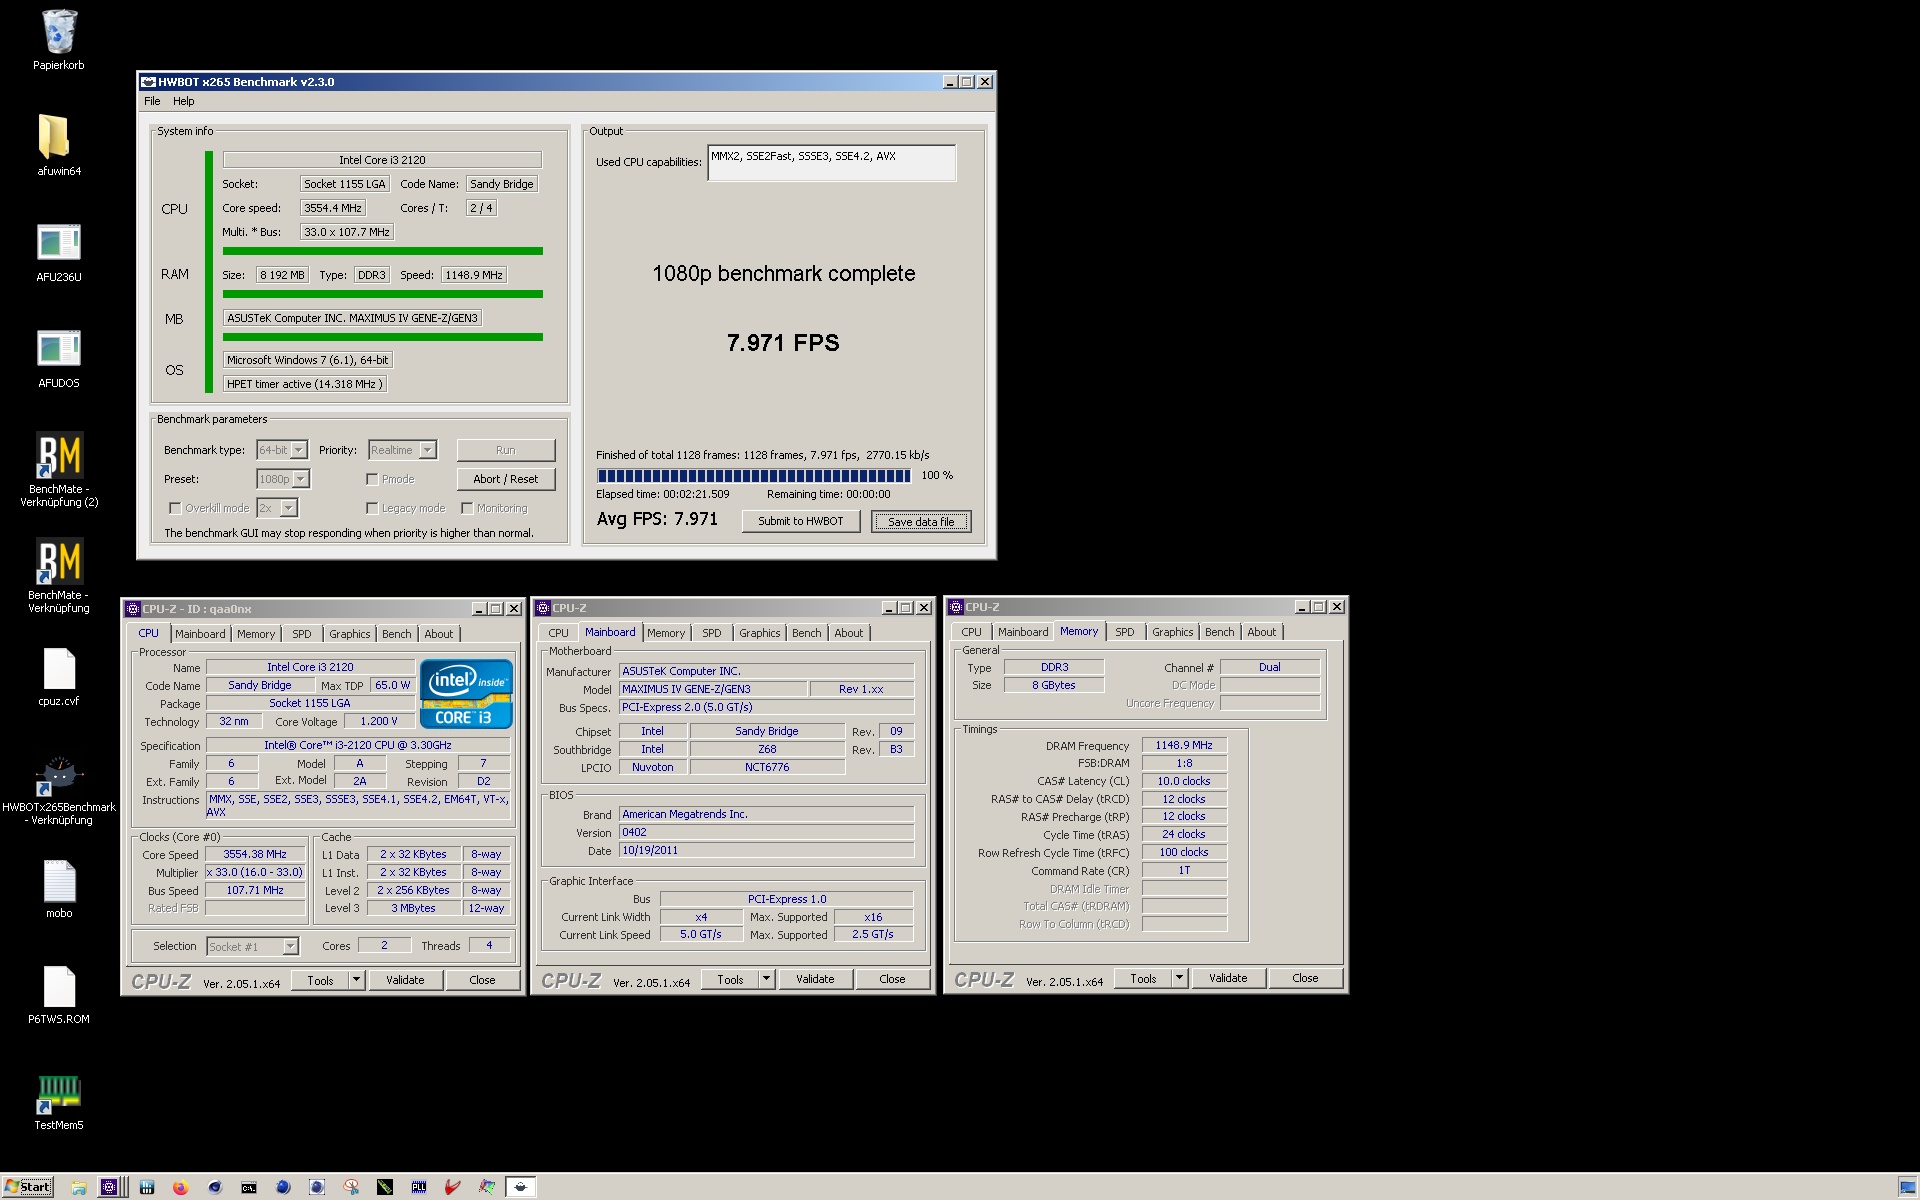Toggle the Pmode checkbox
This screenshot has width=1920, height=1200.
tap(372, 479)
